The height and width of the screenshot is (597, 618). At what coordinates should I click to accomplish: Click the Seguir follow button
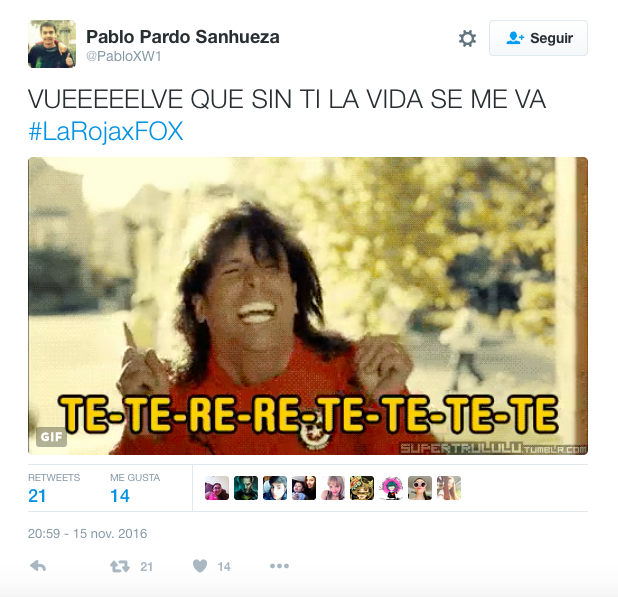(x=538, y=38)
